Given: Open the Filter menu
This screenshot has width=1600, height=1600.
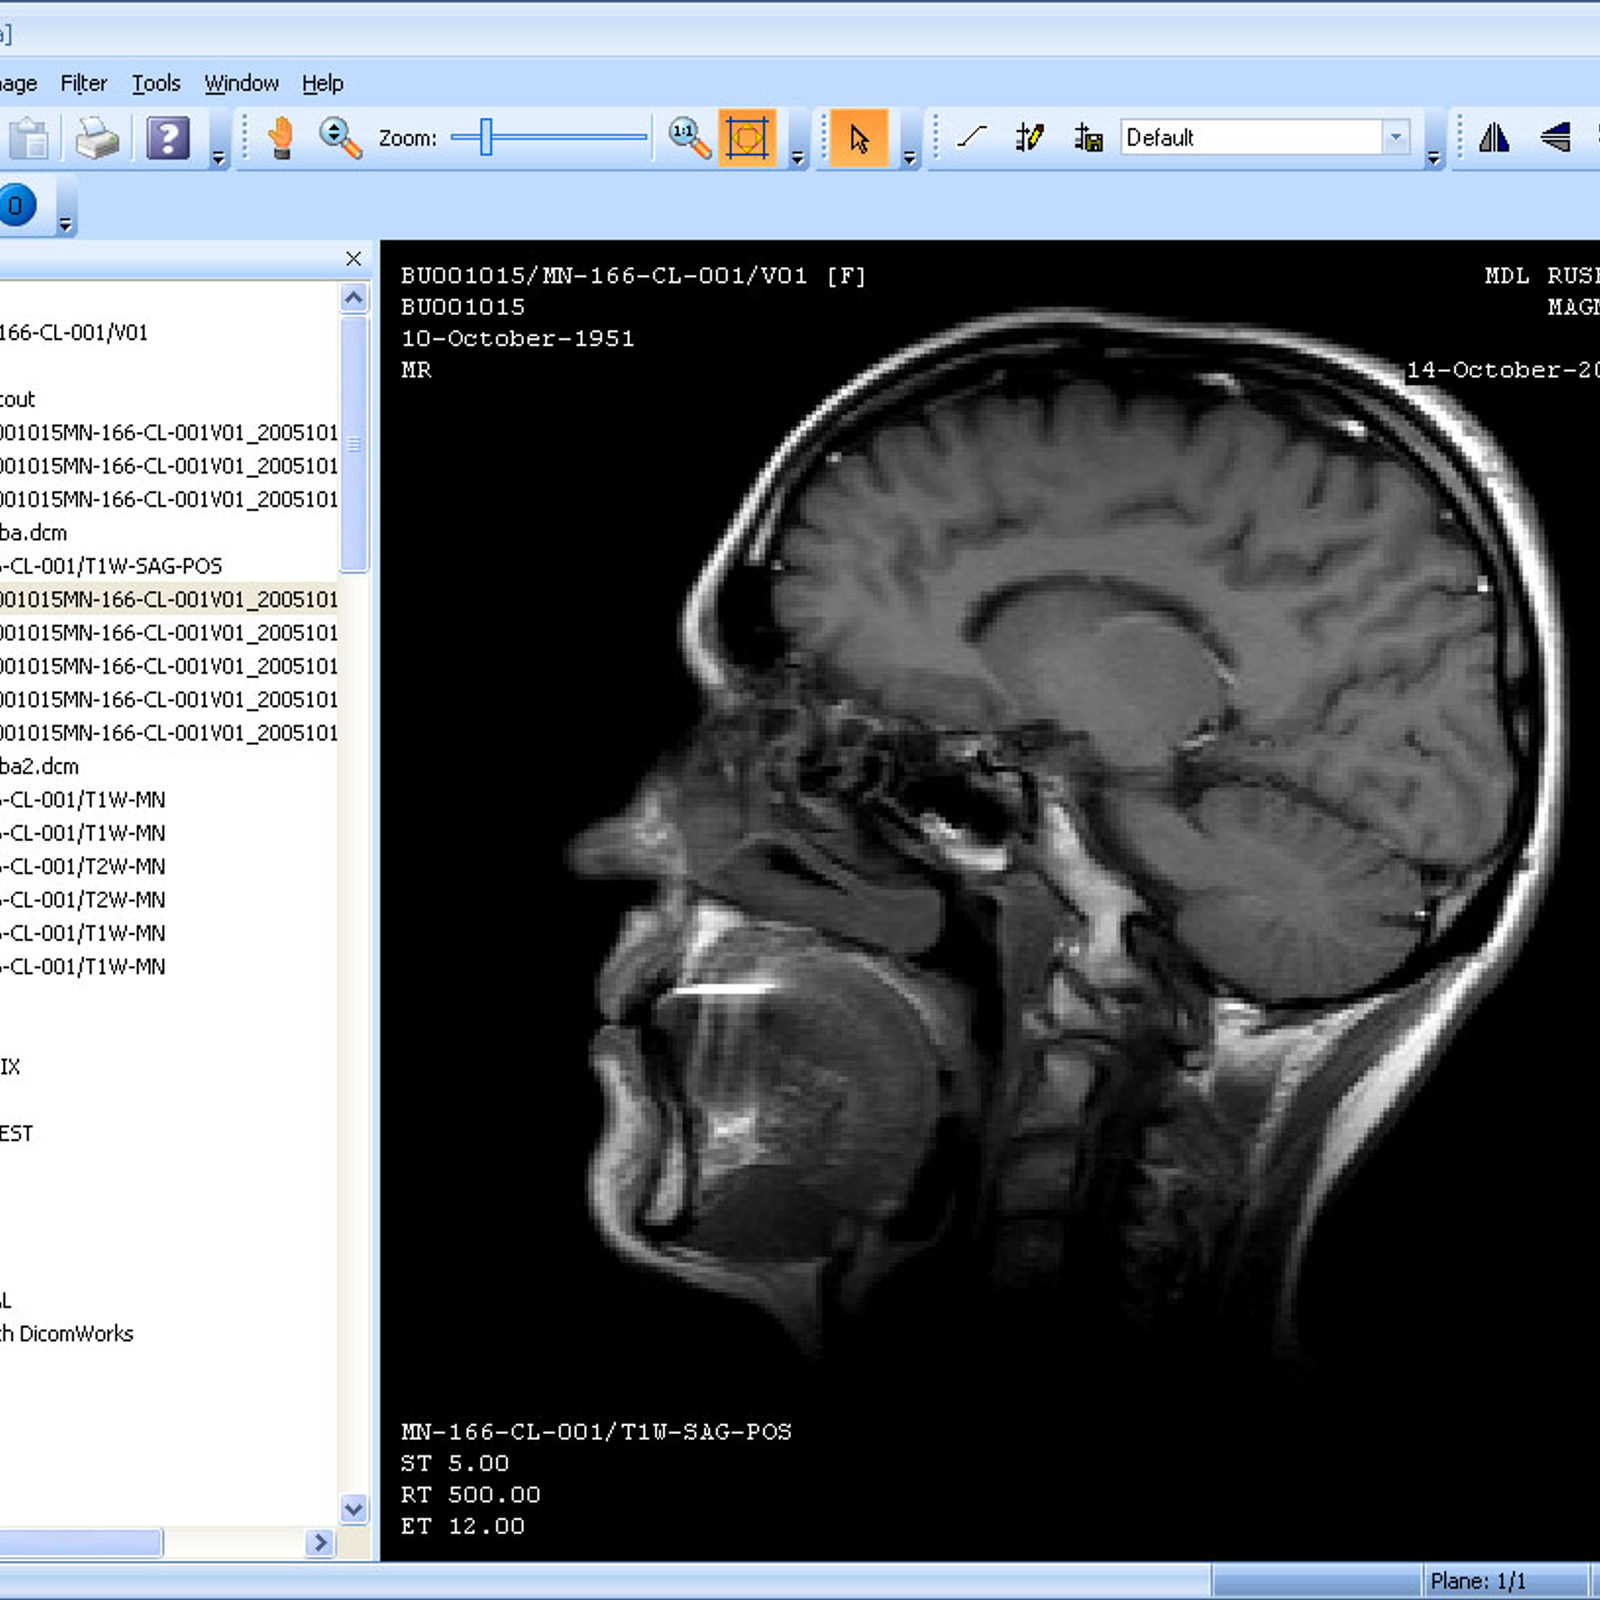Looking at the screenshot, I should 83,83.
